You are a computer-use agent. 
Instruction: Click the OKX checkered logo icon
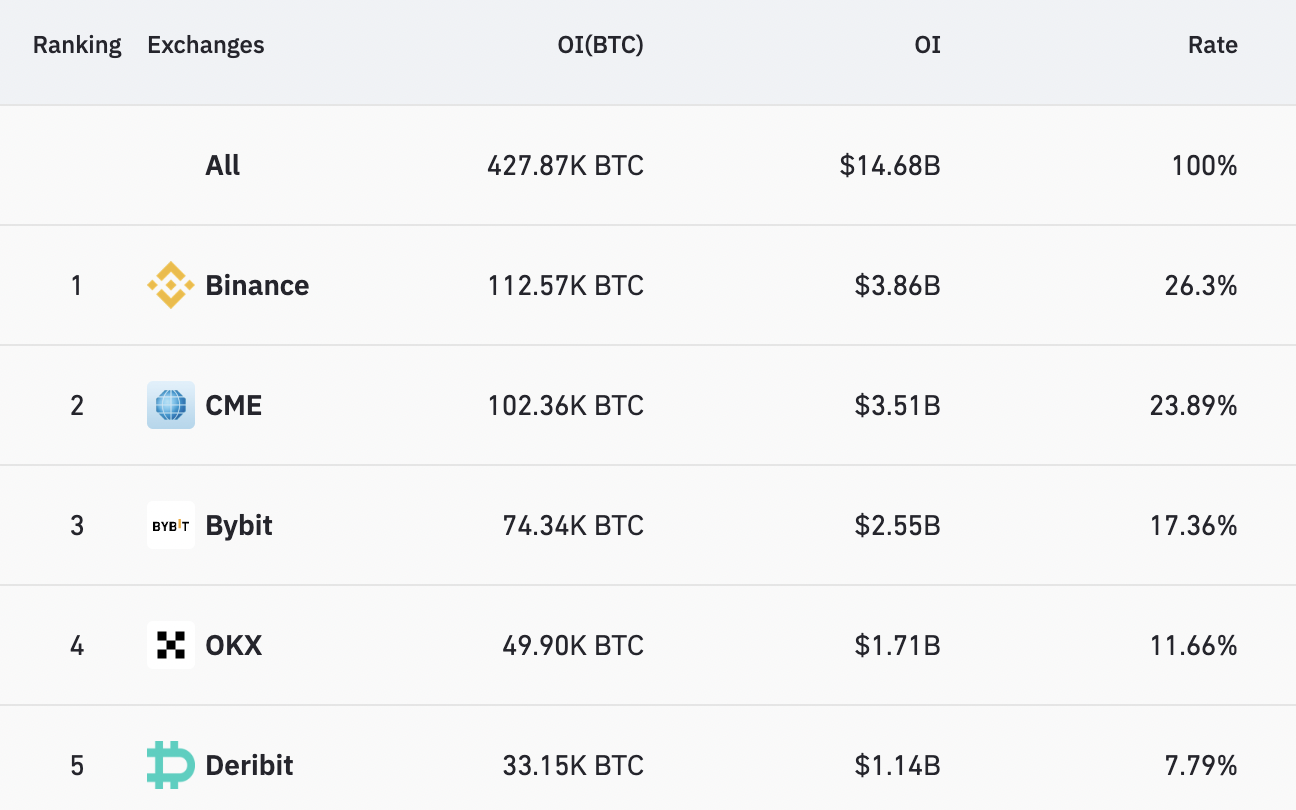tap(171, 645)
